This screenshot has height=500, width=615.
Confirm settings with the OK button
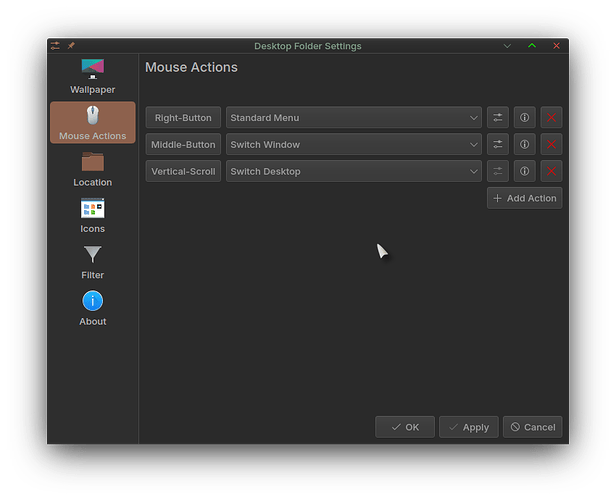pos(405,427)
